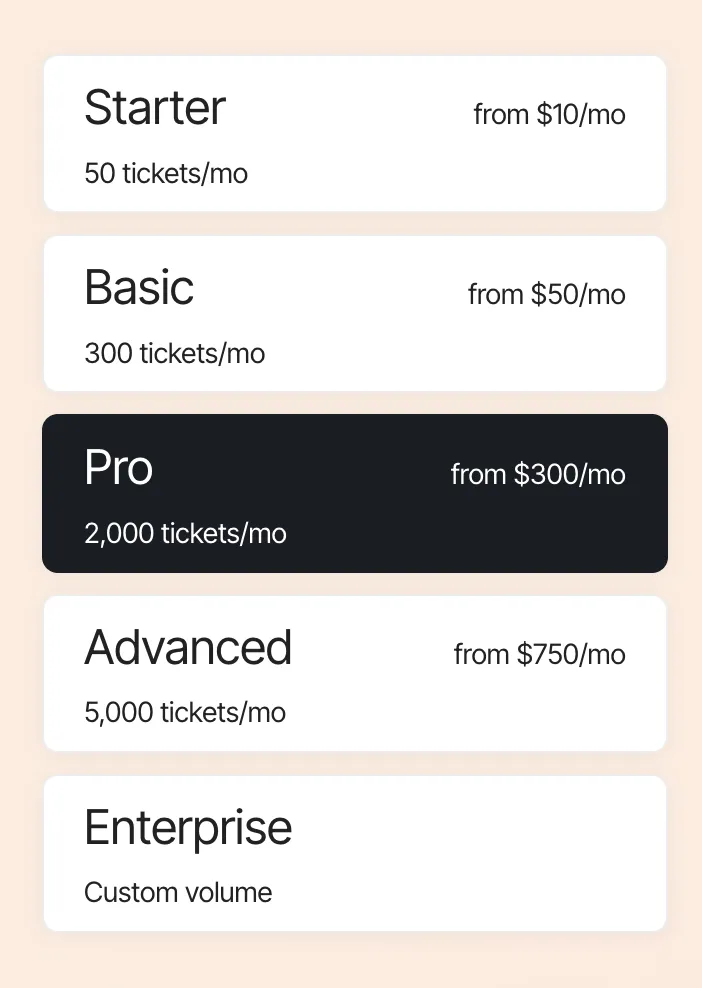
Task: Click the 'Custom volume' text
Action: pos(178,893)
